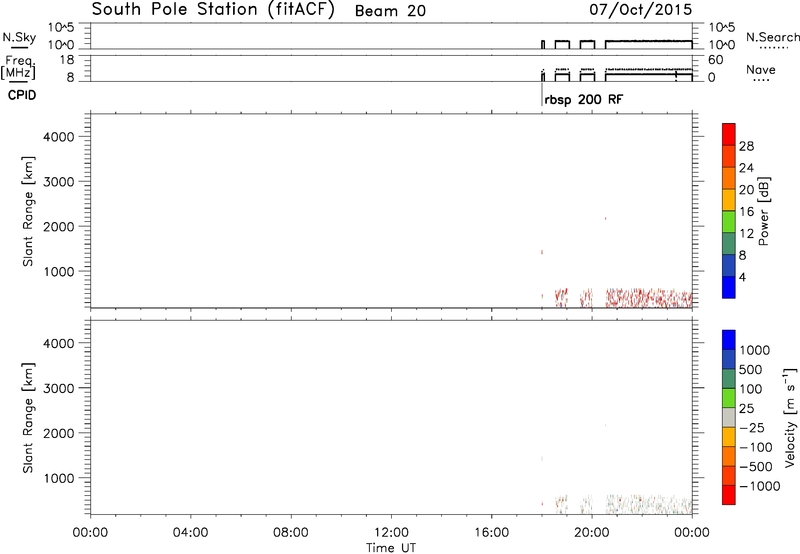
Task: Click the "Power [dB]" colorbar title
Action: click(763, 211)
